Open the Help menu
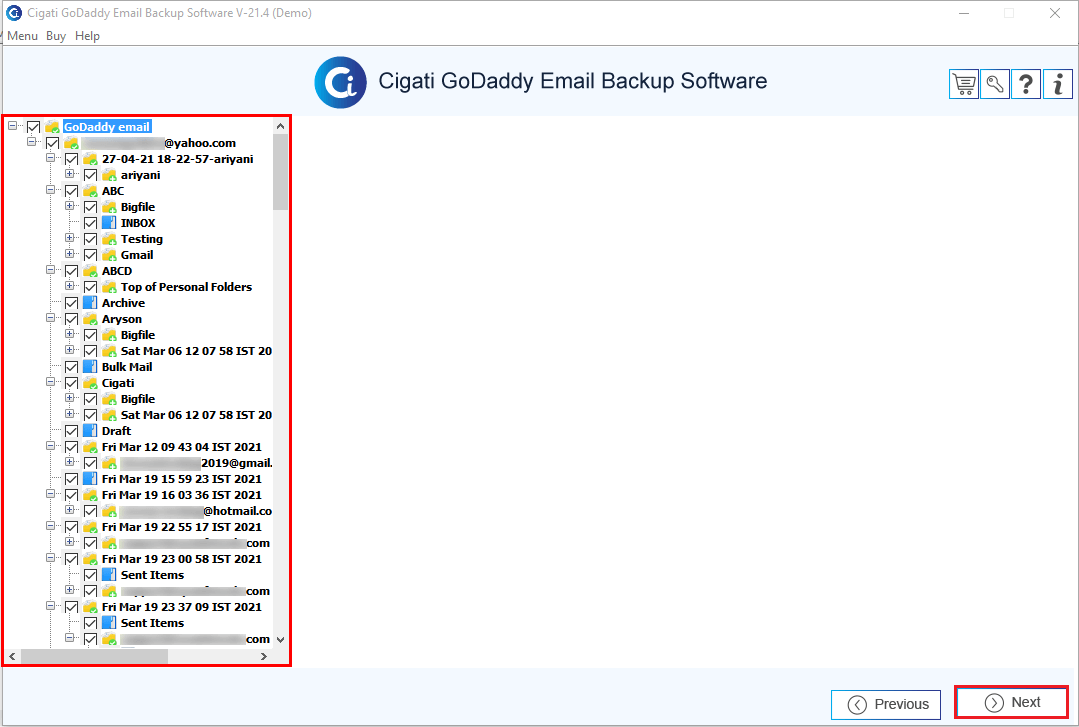1079x727 pixels. click(x=87, y=36)
